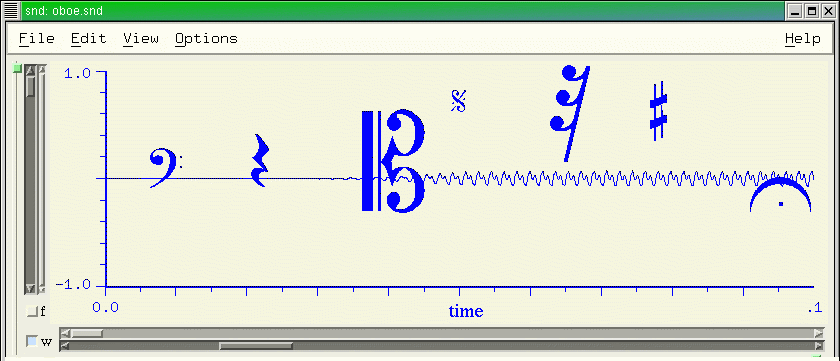Toggle the 'f' FFT display checkbox
The width and height of the screenshot is (840, 361).
coord(32,311)
